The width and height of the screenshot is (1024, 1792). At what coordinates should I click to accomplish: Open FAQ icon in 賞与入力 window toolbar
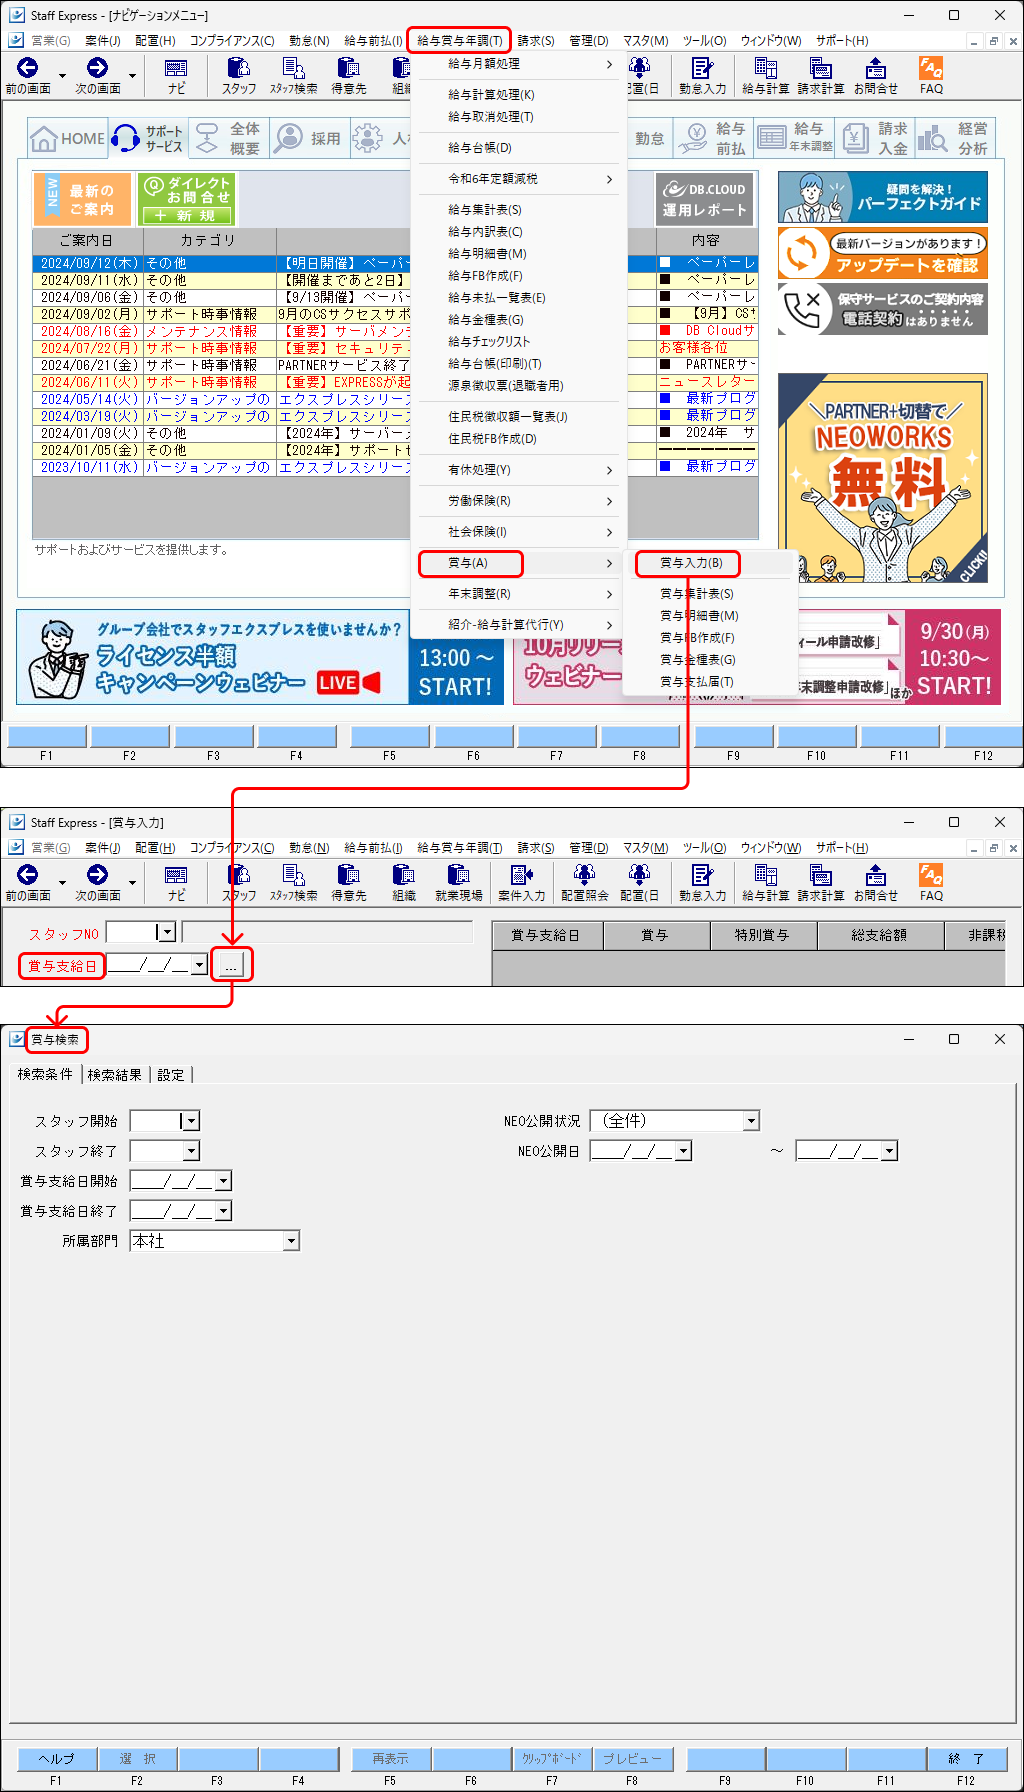point(931,882)
